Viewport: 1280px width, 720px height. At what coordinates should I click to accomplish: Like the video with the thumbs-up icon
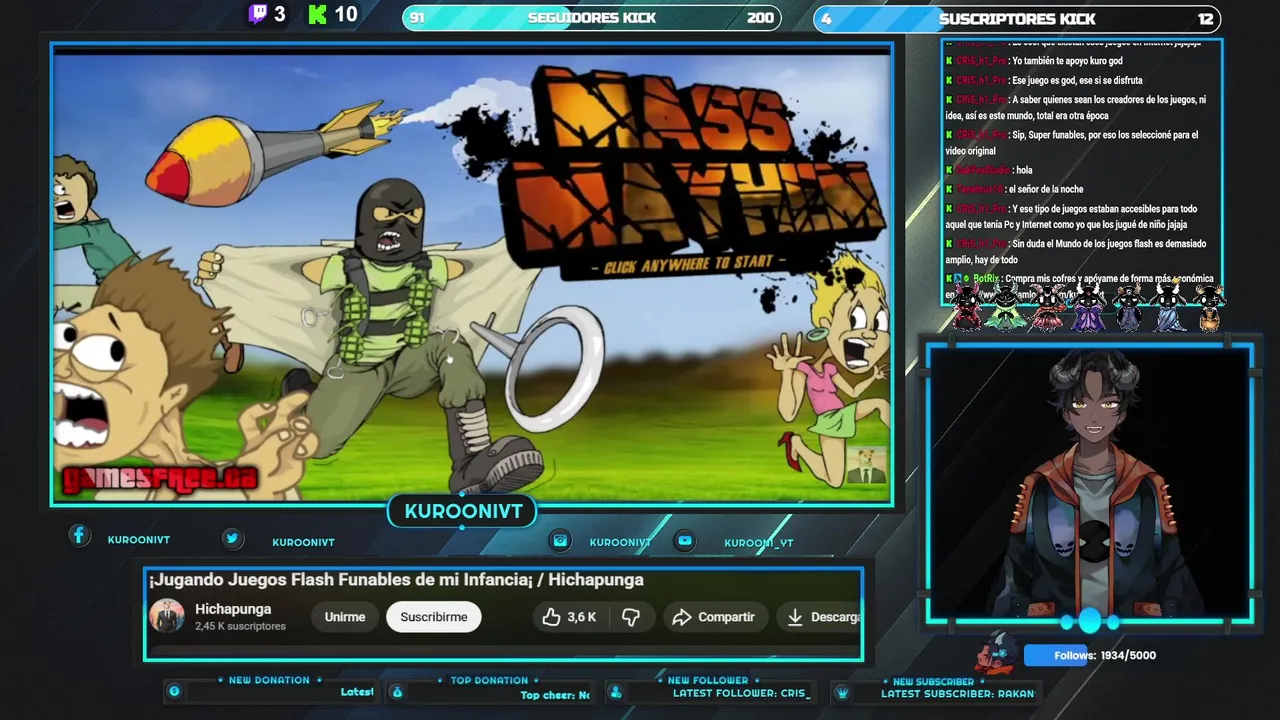coord(551,617)
